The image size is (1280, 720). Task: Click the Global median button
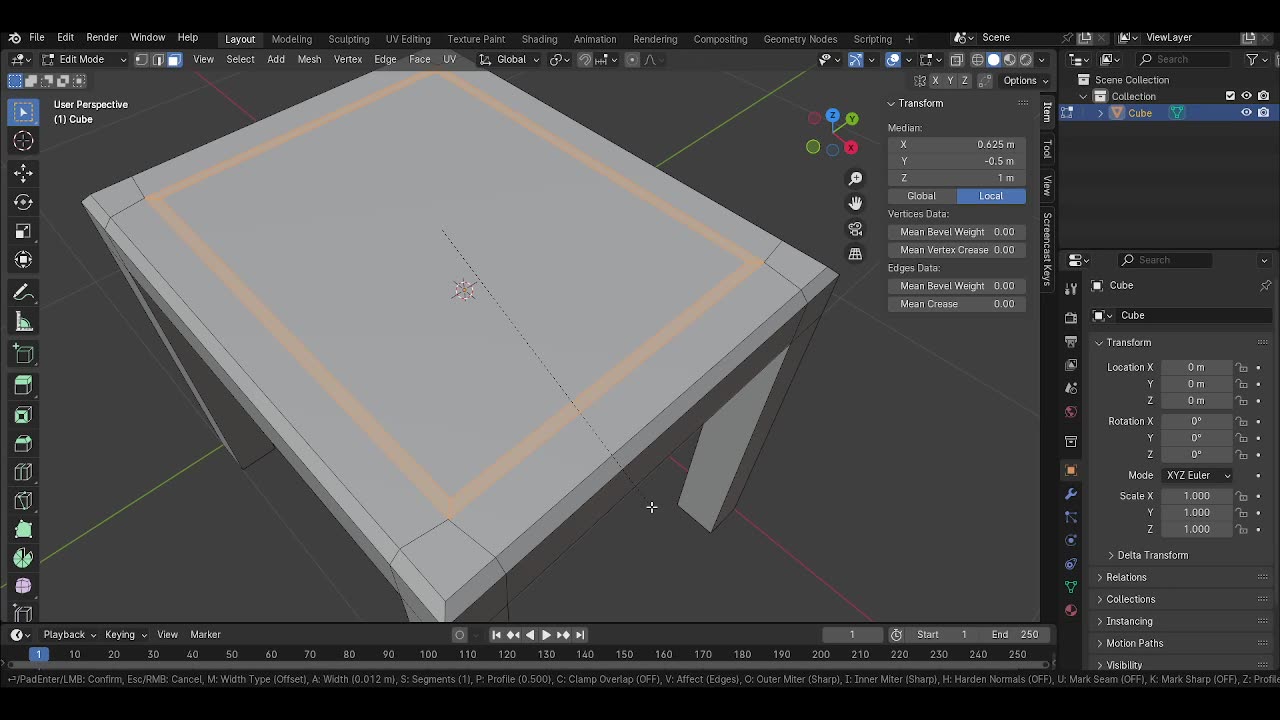(921, 196)
